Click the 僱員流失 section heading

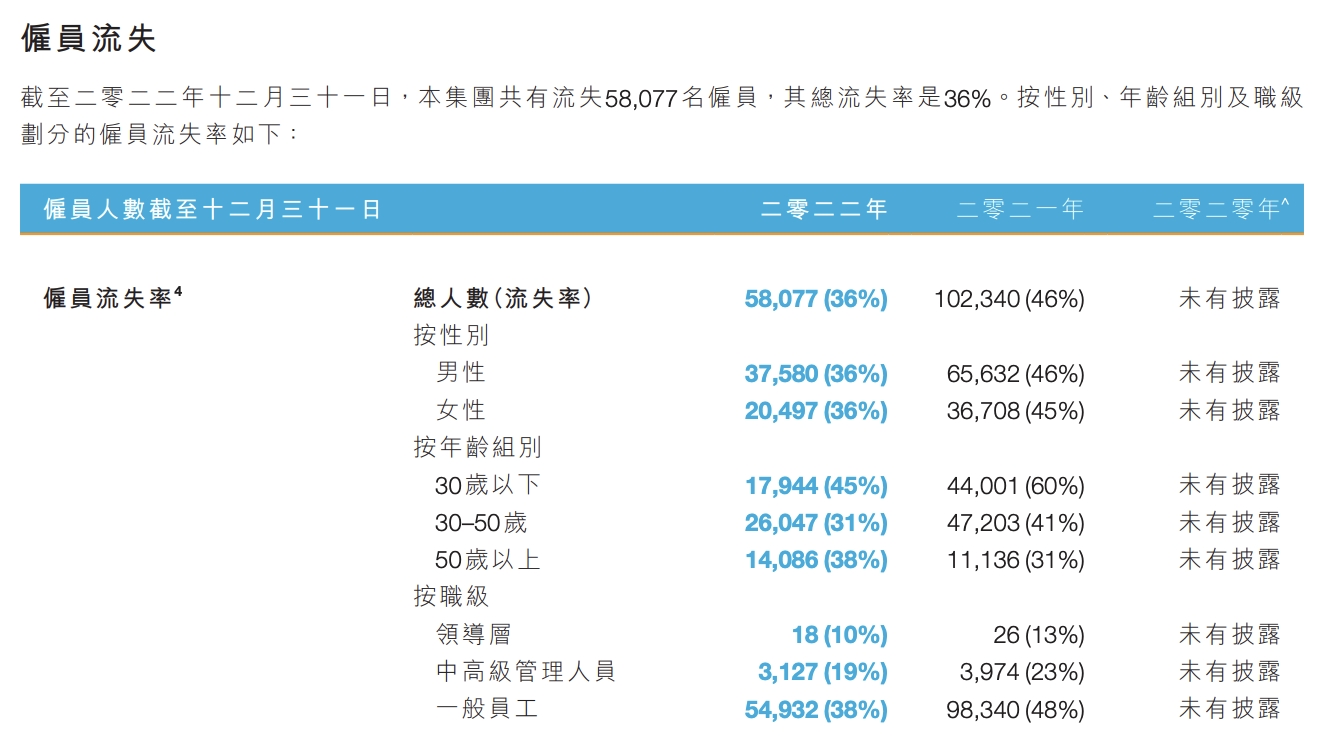[x=89, y=39]
